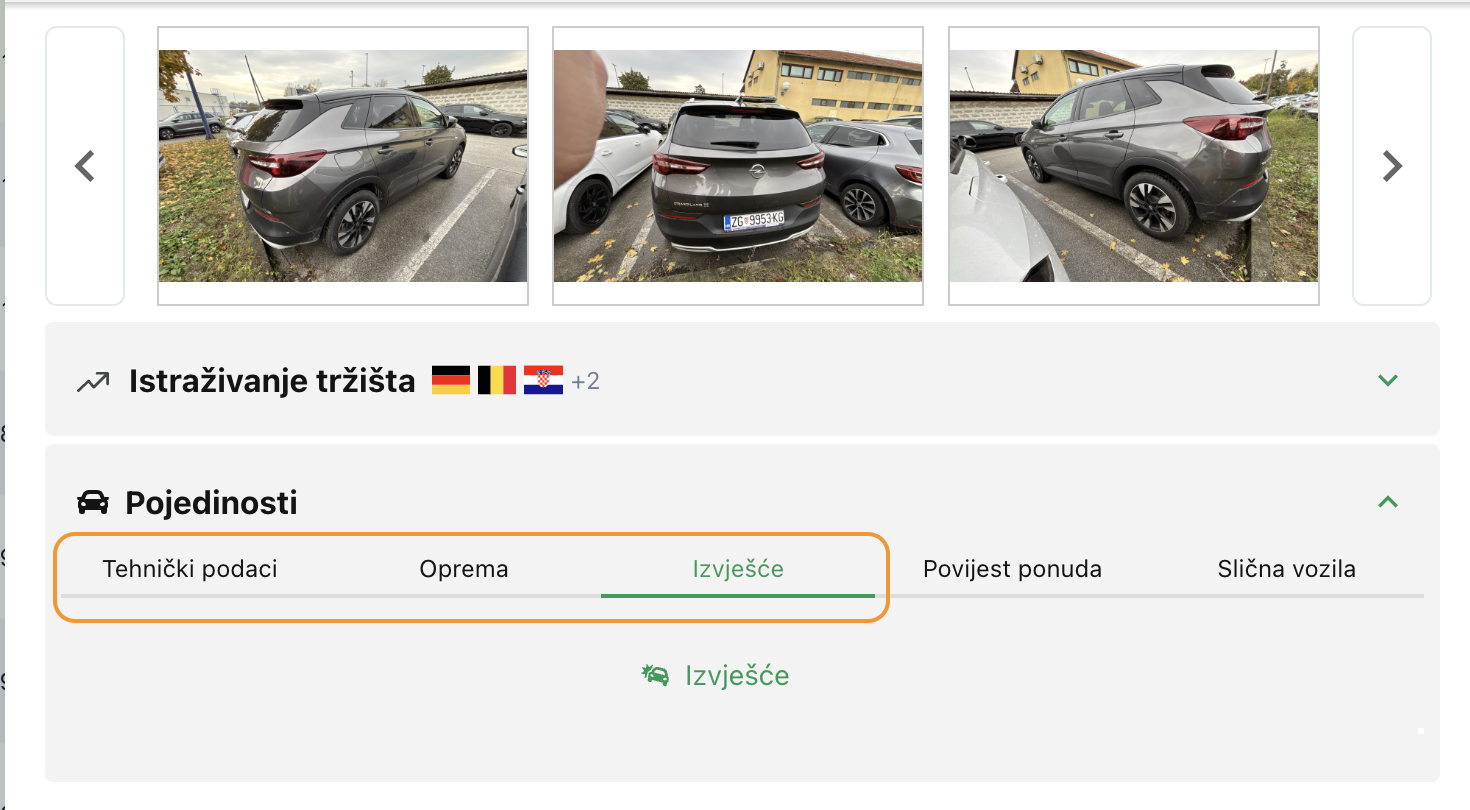Click the Croatian flag icon
Image resolution: width=1470 pixels, height=810 pixels.
coord(543,380)
